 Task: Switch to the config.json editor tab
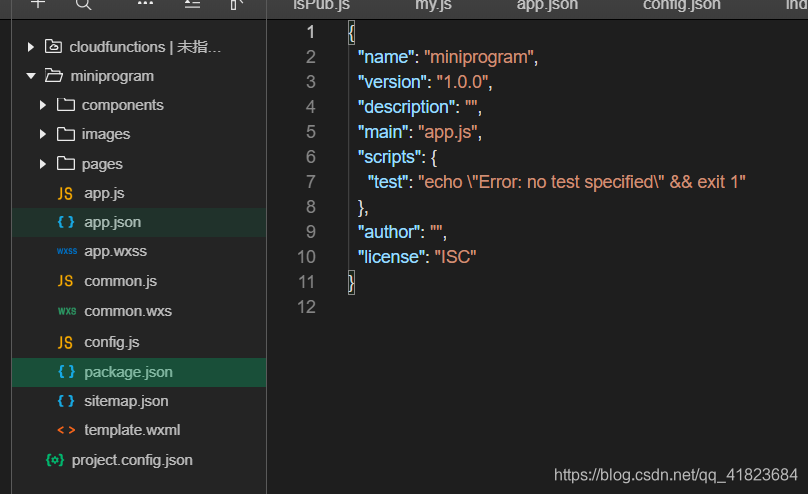pos(681,5)
